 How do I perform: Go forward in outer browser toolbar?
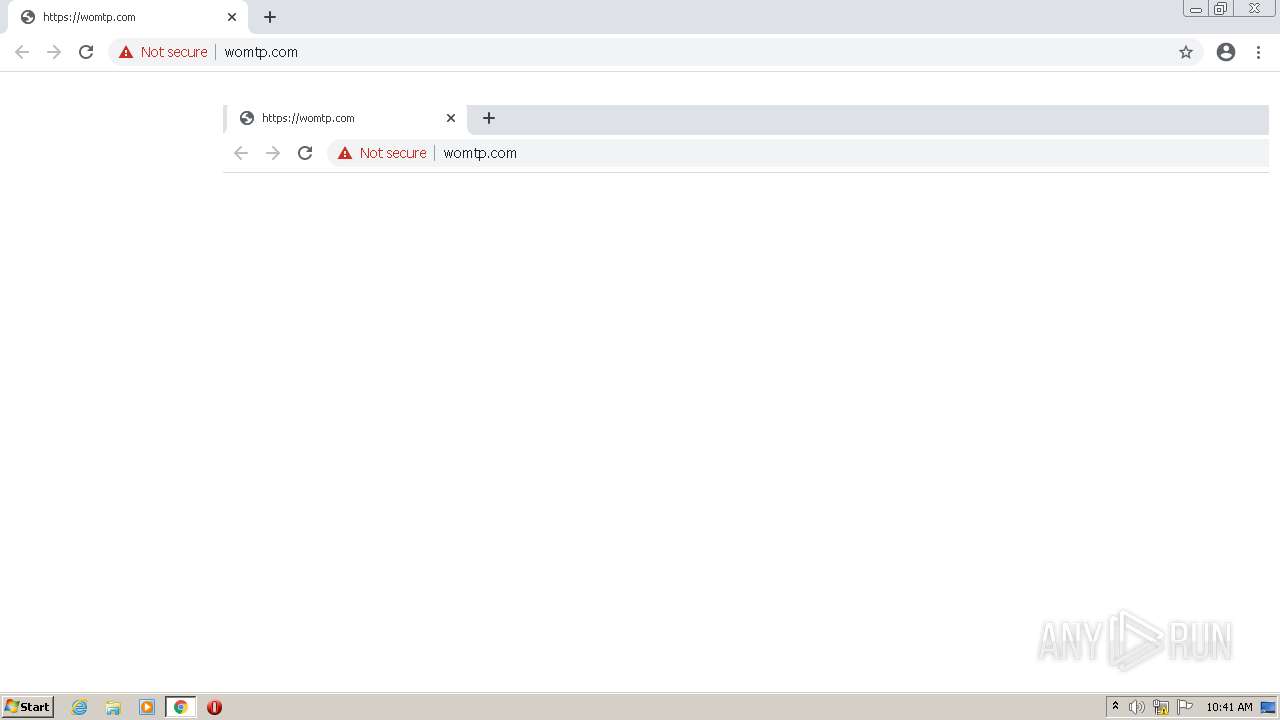tap(54, 52)
